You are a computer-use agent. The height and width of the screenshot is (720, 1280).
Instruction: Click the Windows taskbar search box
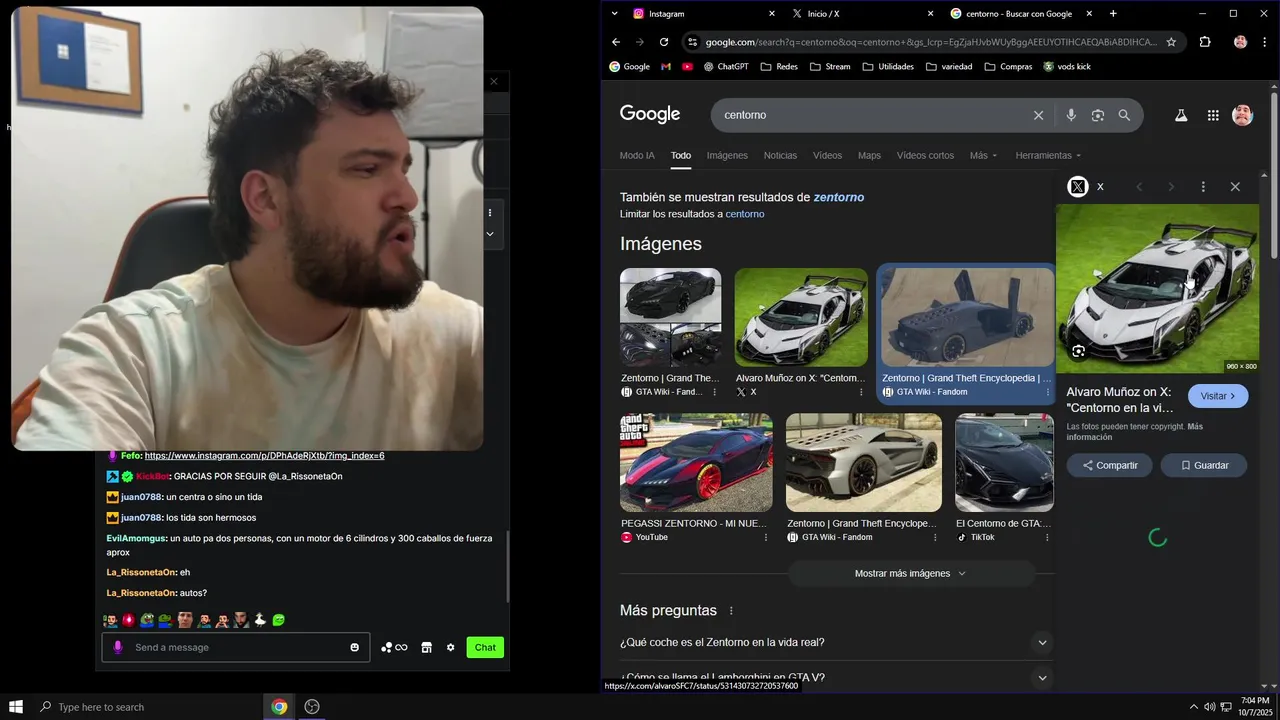coord(147,707)
